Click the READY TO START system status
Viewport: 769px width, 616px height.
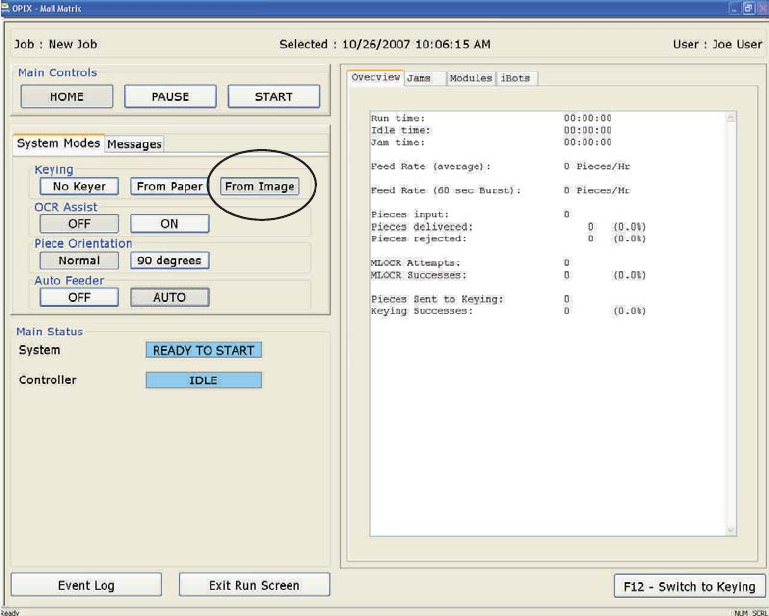click(x=204, y=350)
